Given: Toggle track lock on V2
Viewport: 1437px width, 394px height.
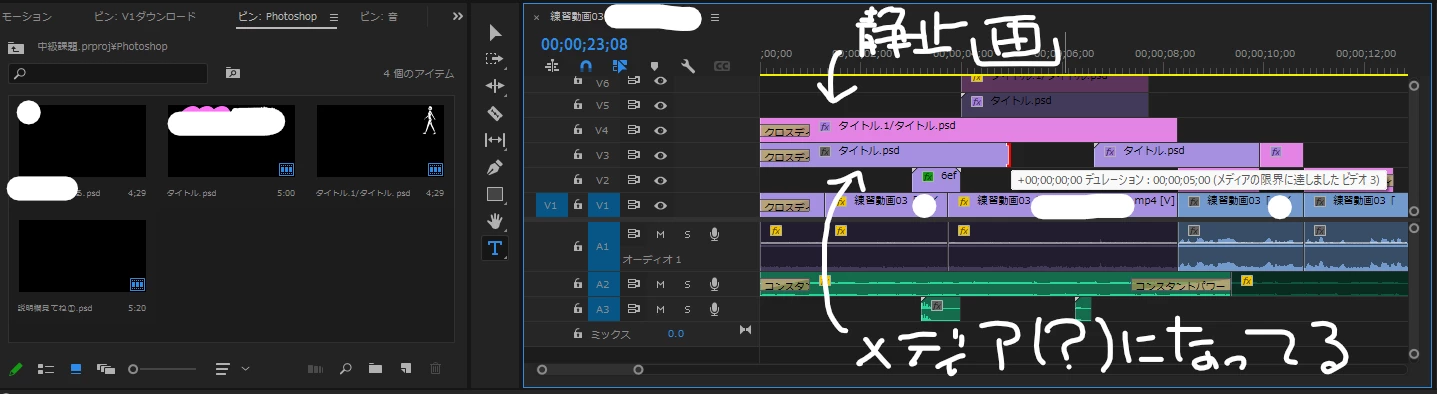Looking at the screenshot, I should click(578, 180).
